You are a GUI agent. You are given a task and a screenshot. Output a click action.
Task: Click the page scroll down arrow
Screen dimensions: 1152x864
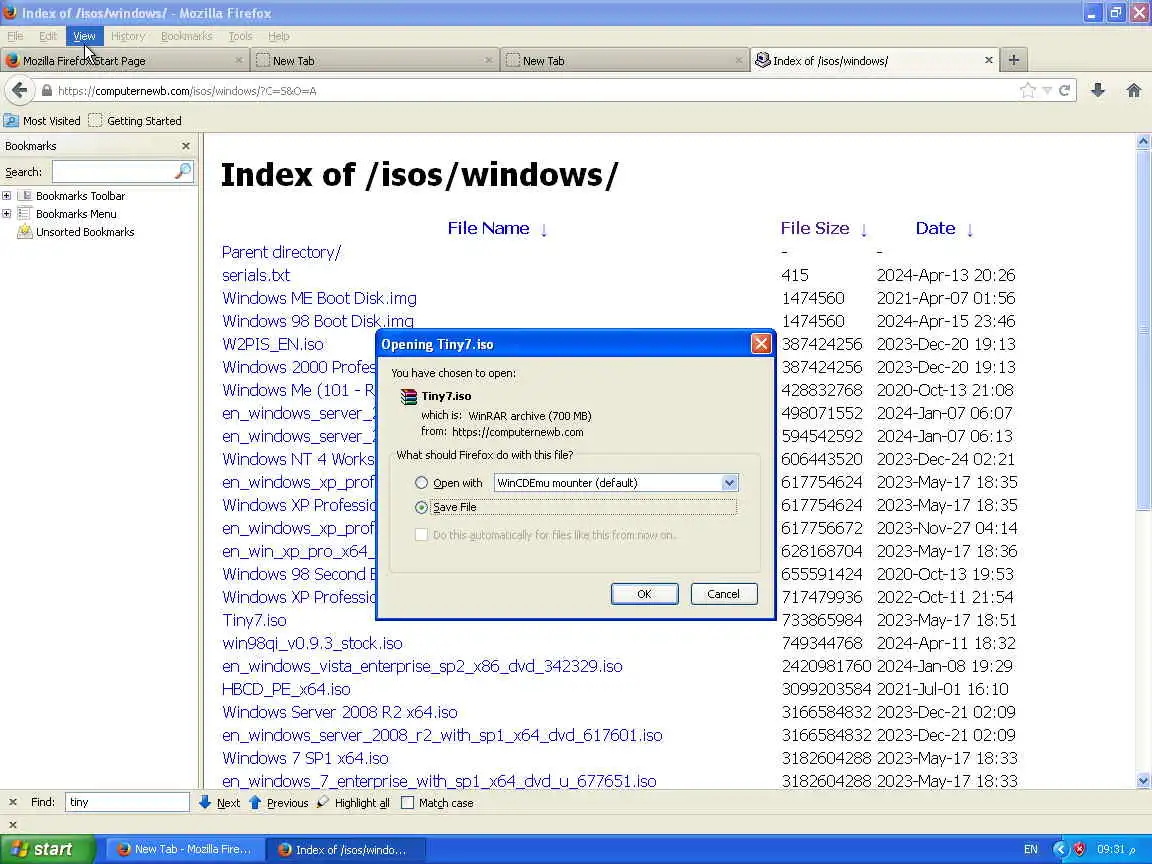coord(1143,781)
